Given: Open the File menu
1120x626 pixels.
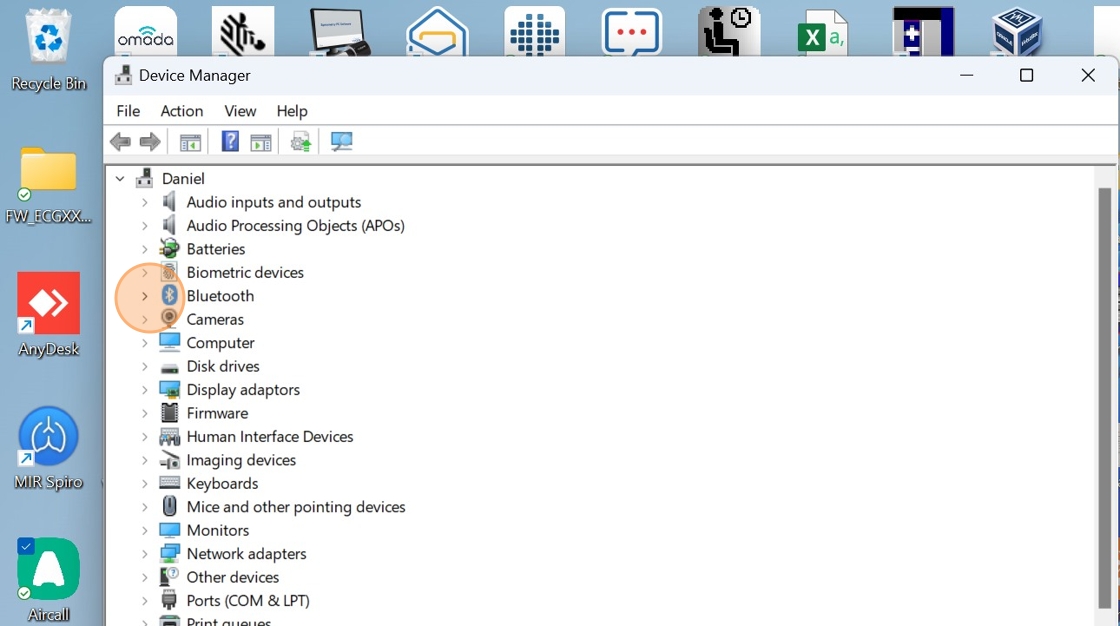Looking at the screenshot, I should [129, 111].
